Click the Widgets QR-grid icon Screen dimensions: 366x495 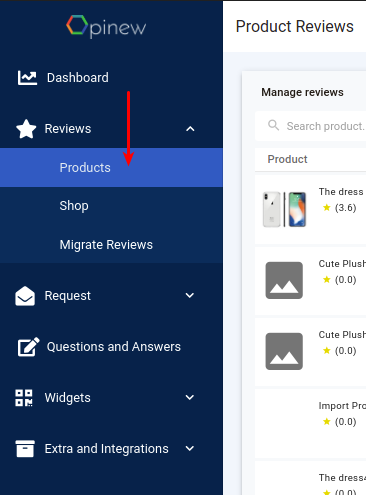point(24,398)
